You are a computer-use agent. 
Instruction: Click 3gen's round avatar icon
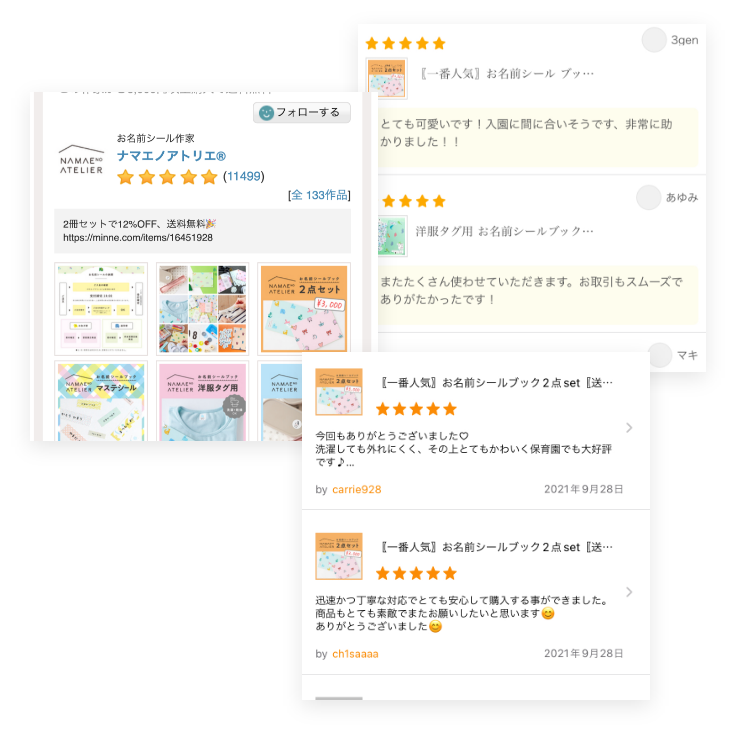point(654,40)
